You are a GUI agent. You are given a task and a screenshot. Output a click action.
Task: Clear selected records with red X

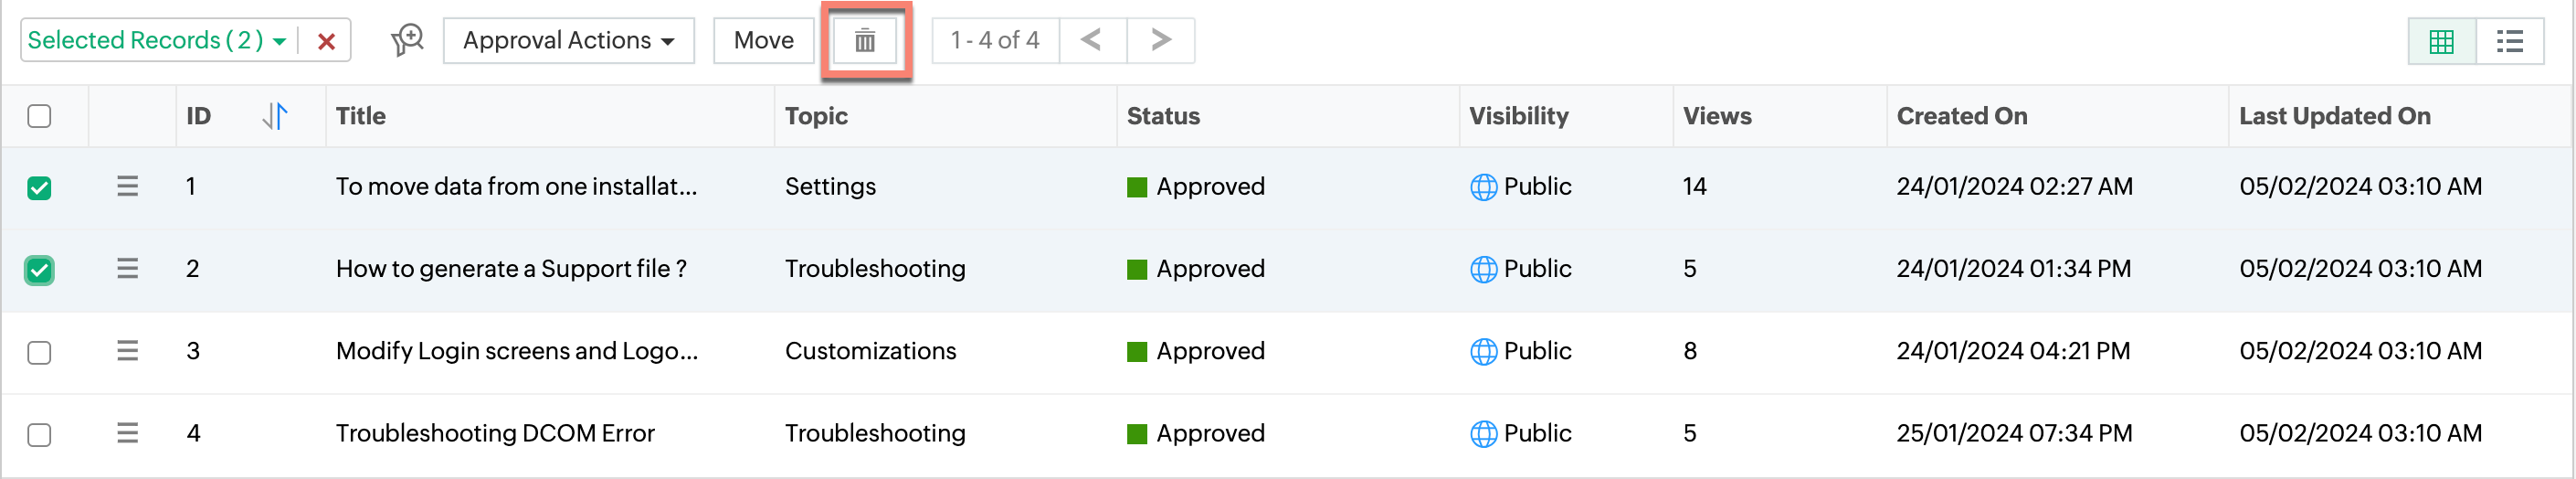click(326, 41)
